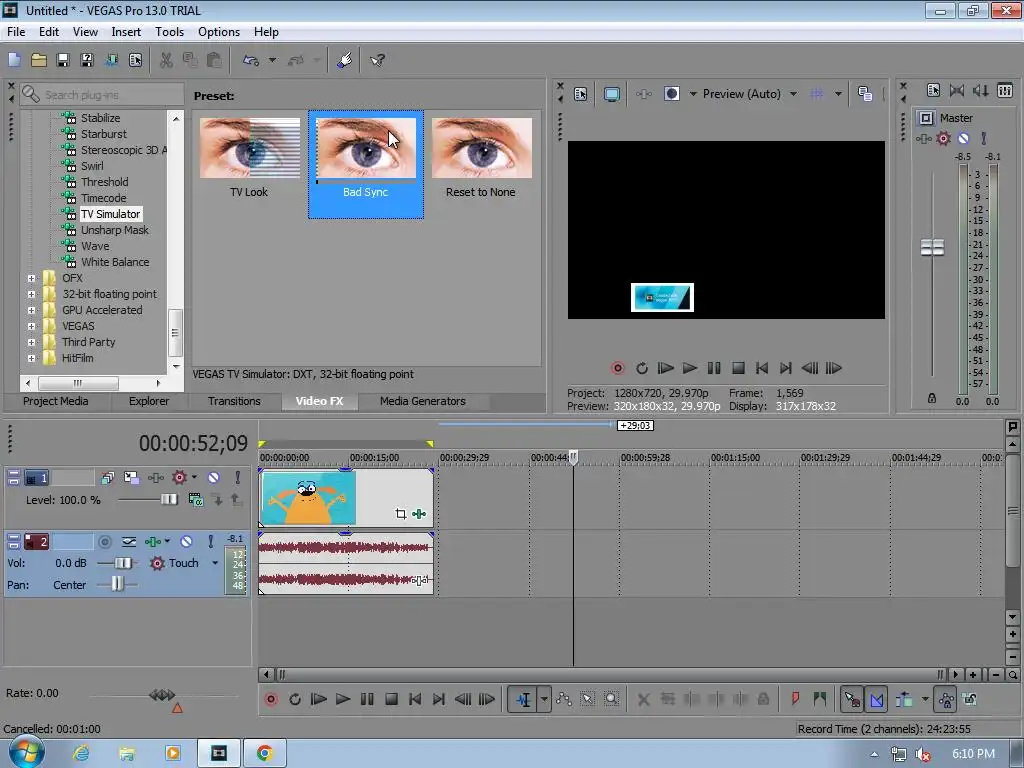
Task: Save the project with floppy disk icon
Action: pos(63,60)
